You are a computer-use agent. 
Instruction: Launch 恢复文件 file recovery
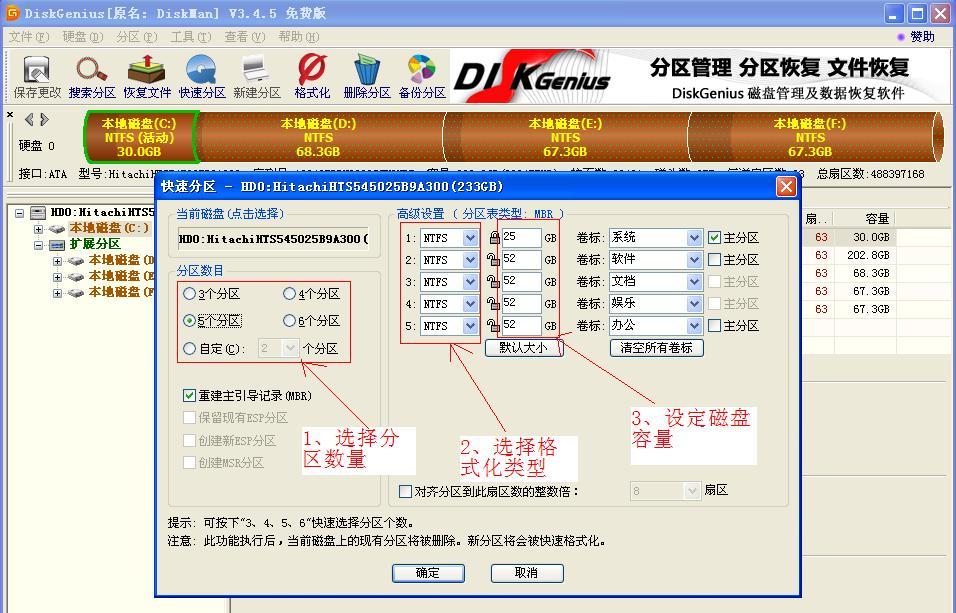(x=148, y=76)
